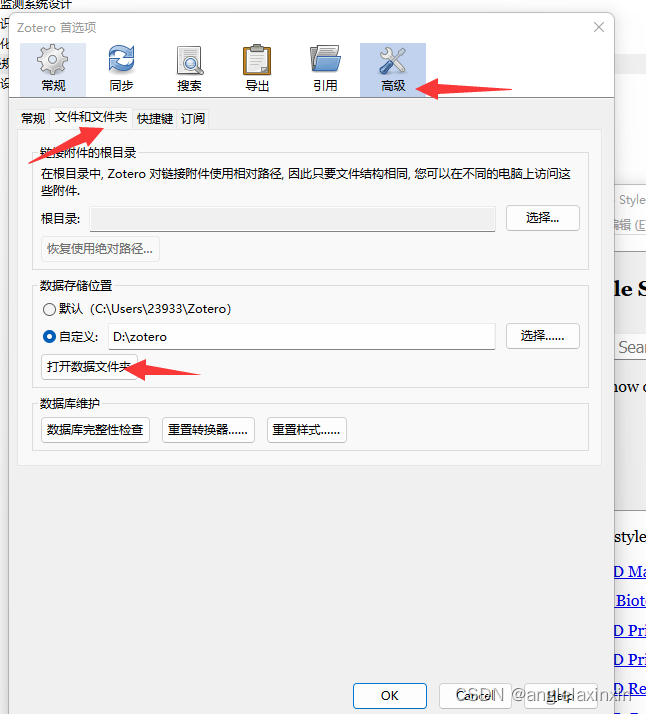Screen dimensions: 646x714
Task: Click 打开数据文件夹 button
Action: tap(89, 367)
